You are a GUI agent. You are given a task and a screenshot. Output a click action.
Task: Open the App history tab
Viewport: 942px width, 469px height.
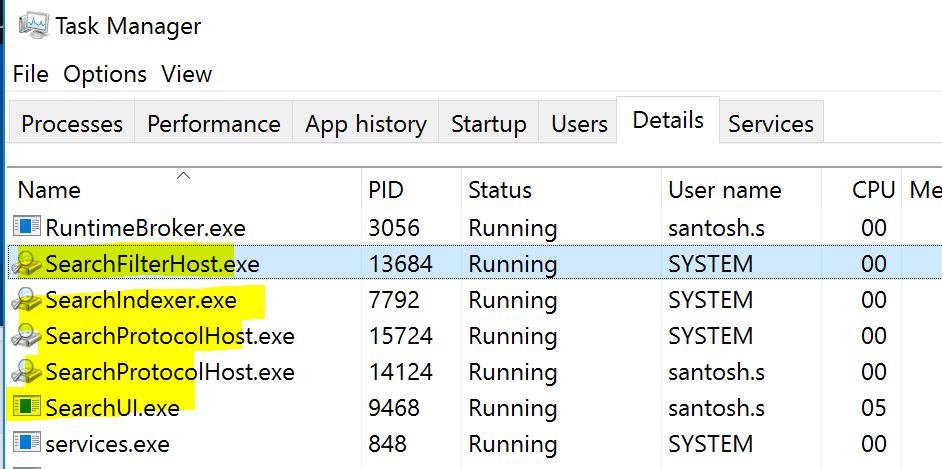pyautogui.click(x=365, y=124)
